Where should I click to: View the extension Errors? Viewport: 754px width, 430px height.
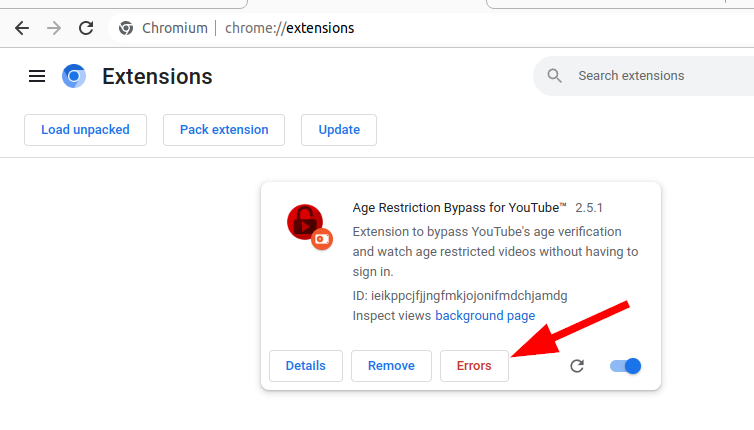click(x=474, y=366)
